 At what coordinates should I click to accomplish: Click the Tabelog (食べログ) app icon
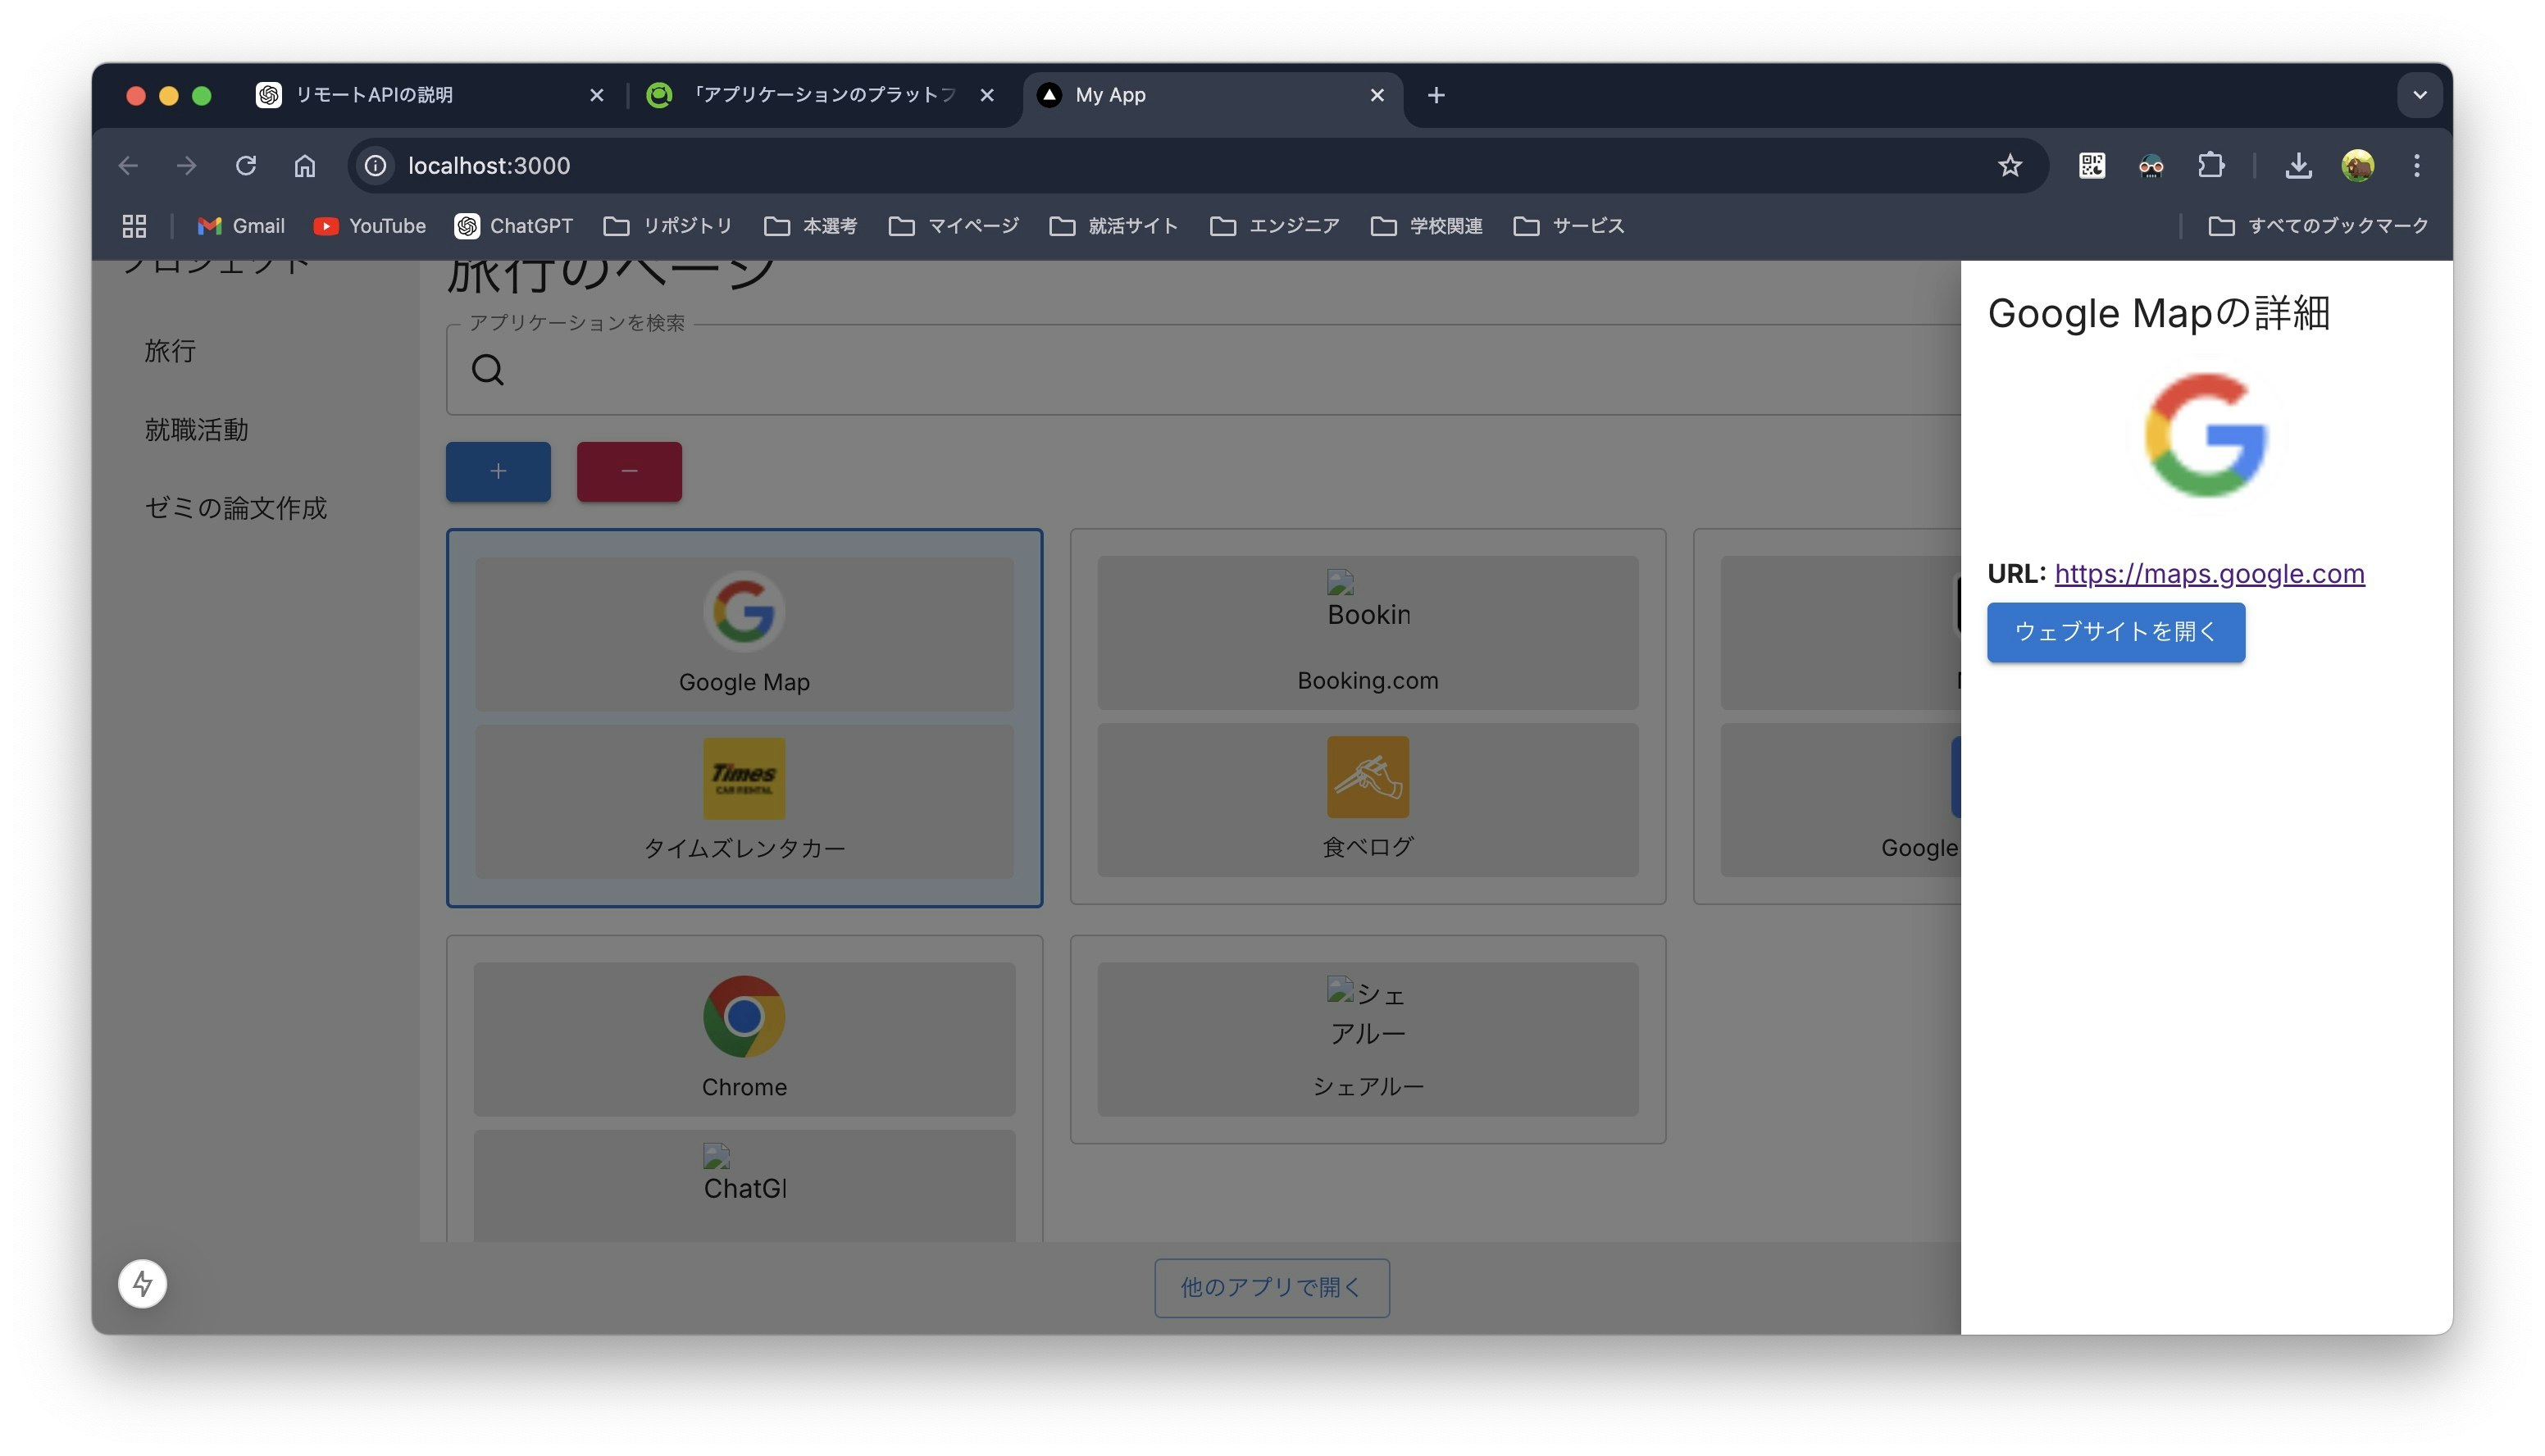[x=1367, y=777]
